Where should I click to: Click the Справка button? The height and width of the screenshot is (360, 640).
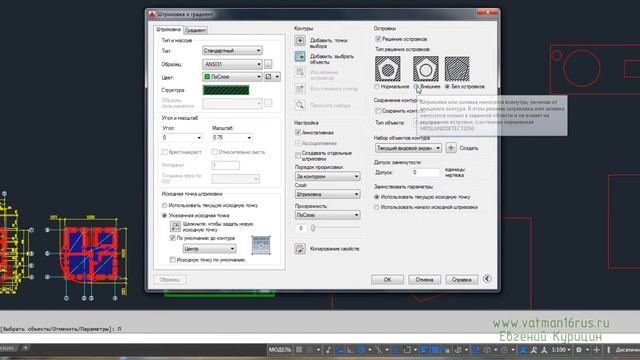(x=462, y=280)
